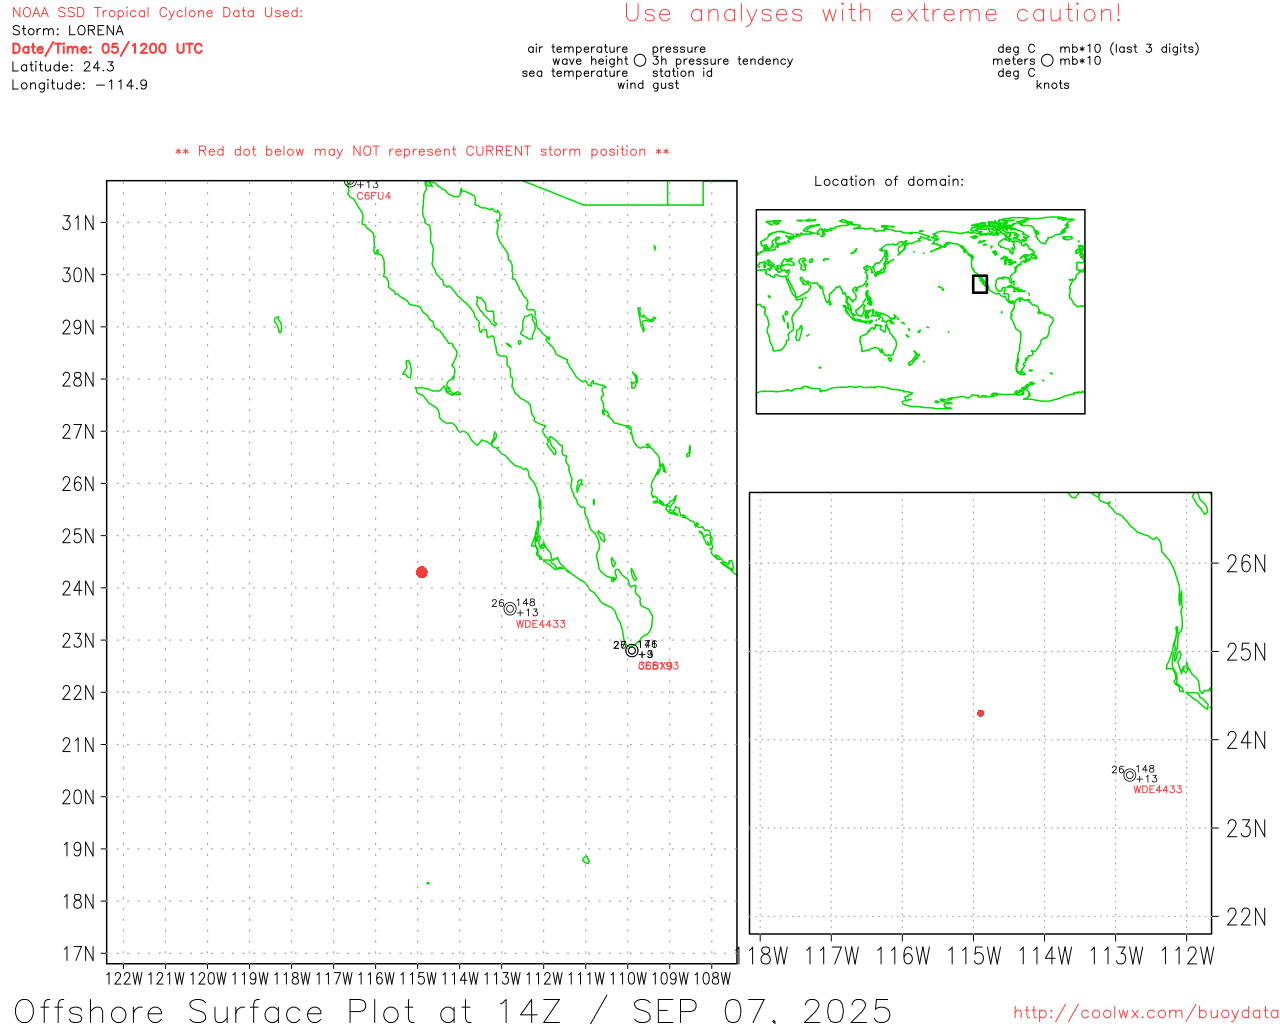Click the 148 pressure value on main map
This screenshot has height=1024, width=1280.
[526, 603]
